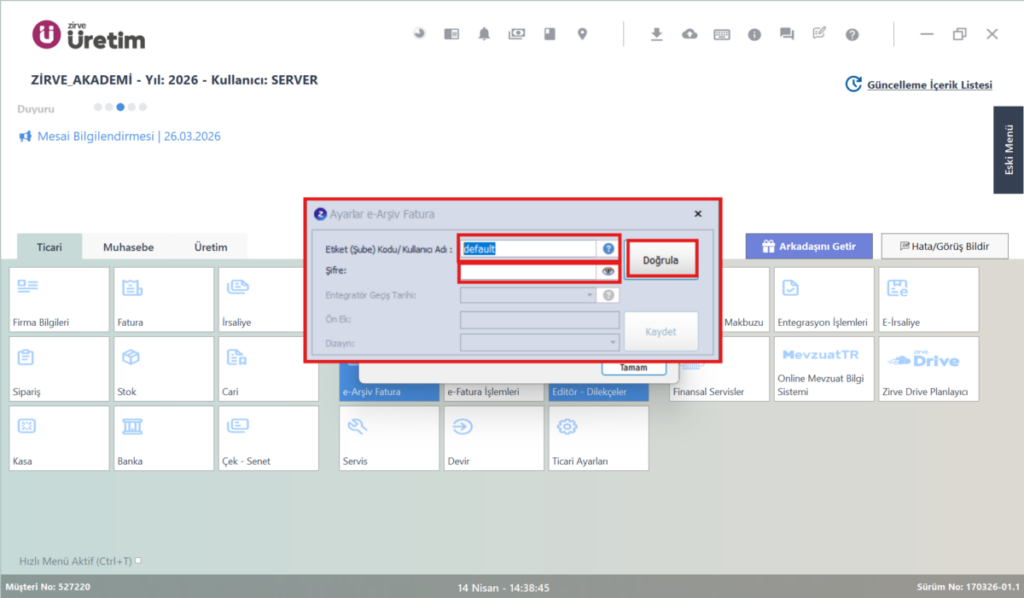Click the question mark help icon in top toolbar

click(852, 35)
